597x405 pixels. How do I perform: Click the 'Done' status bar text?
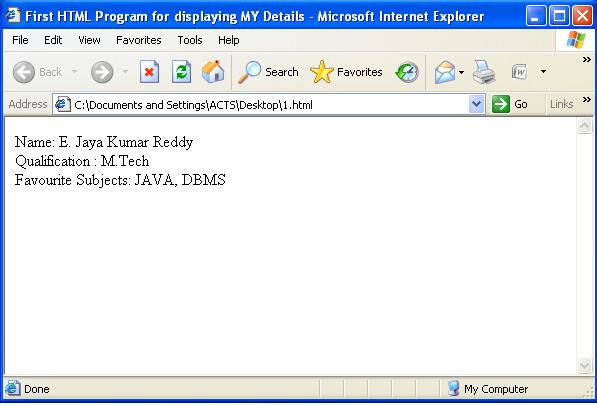tap(37, 389)
